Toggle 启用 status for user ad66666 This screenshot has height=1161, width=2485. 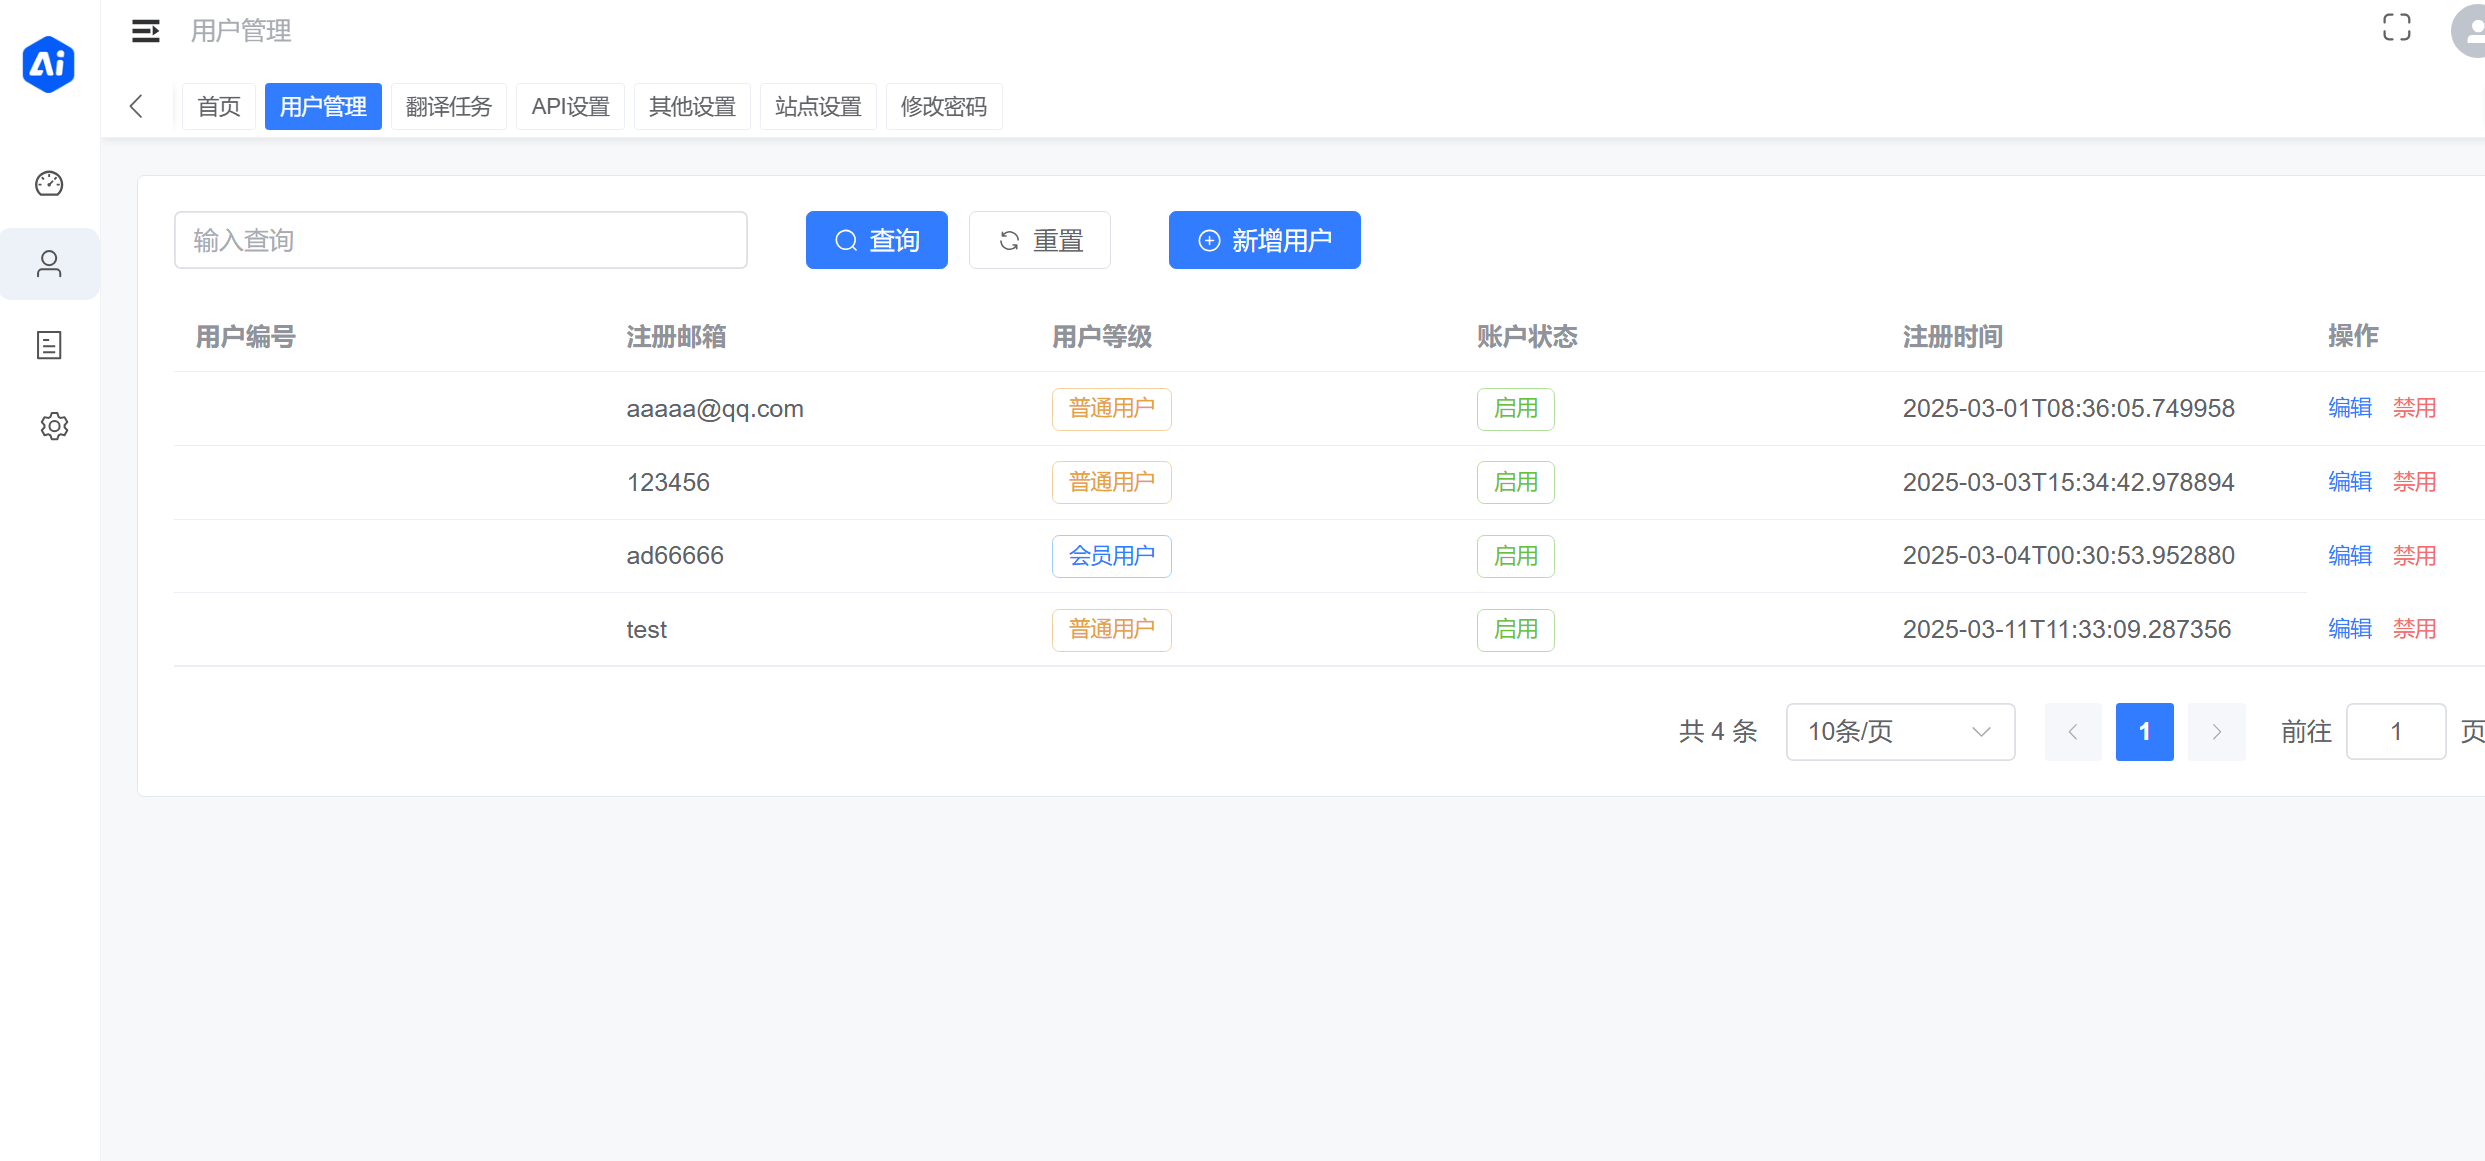point(1515,556)
